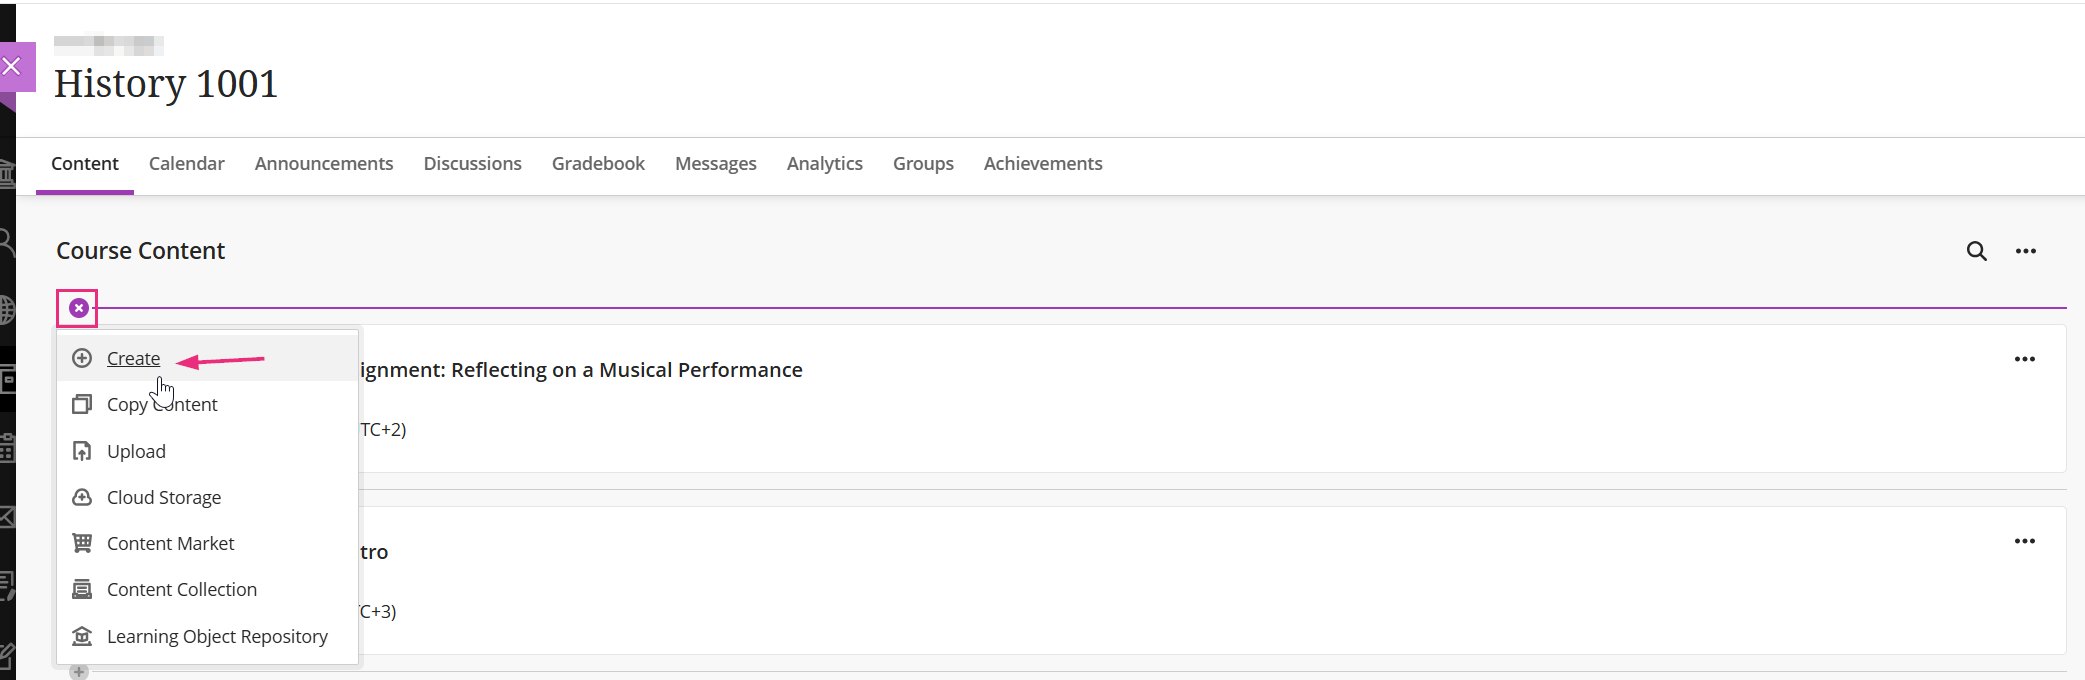Viewport: 2085px width, 680px height.
Task: Choose Upload from the menu
Action: [x=207, y=451]
